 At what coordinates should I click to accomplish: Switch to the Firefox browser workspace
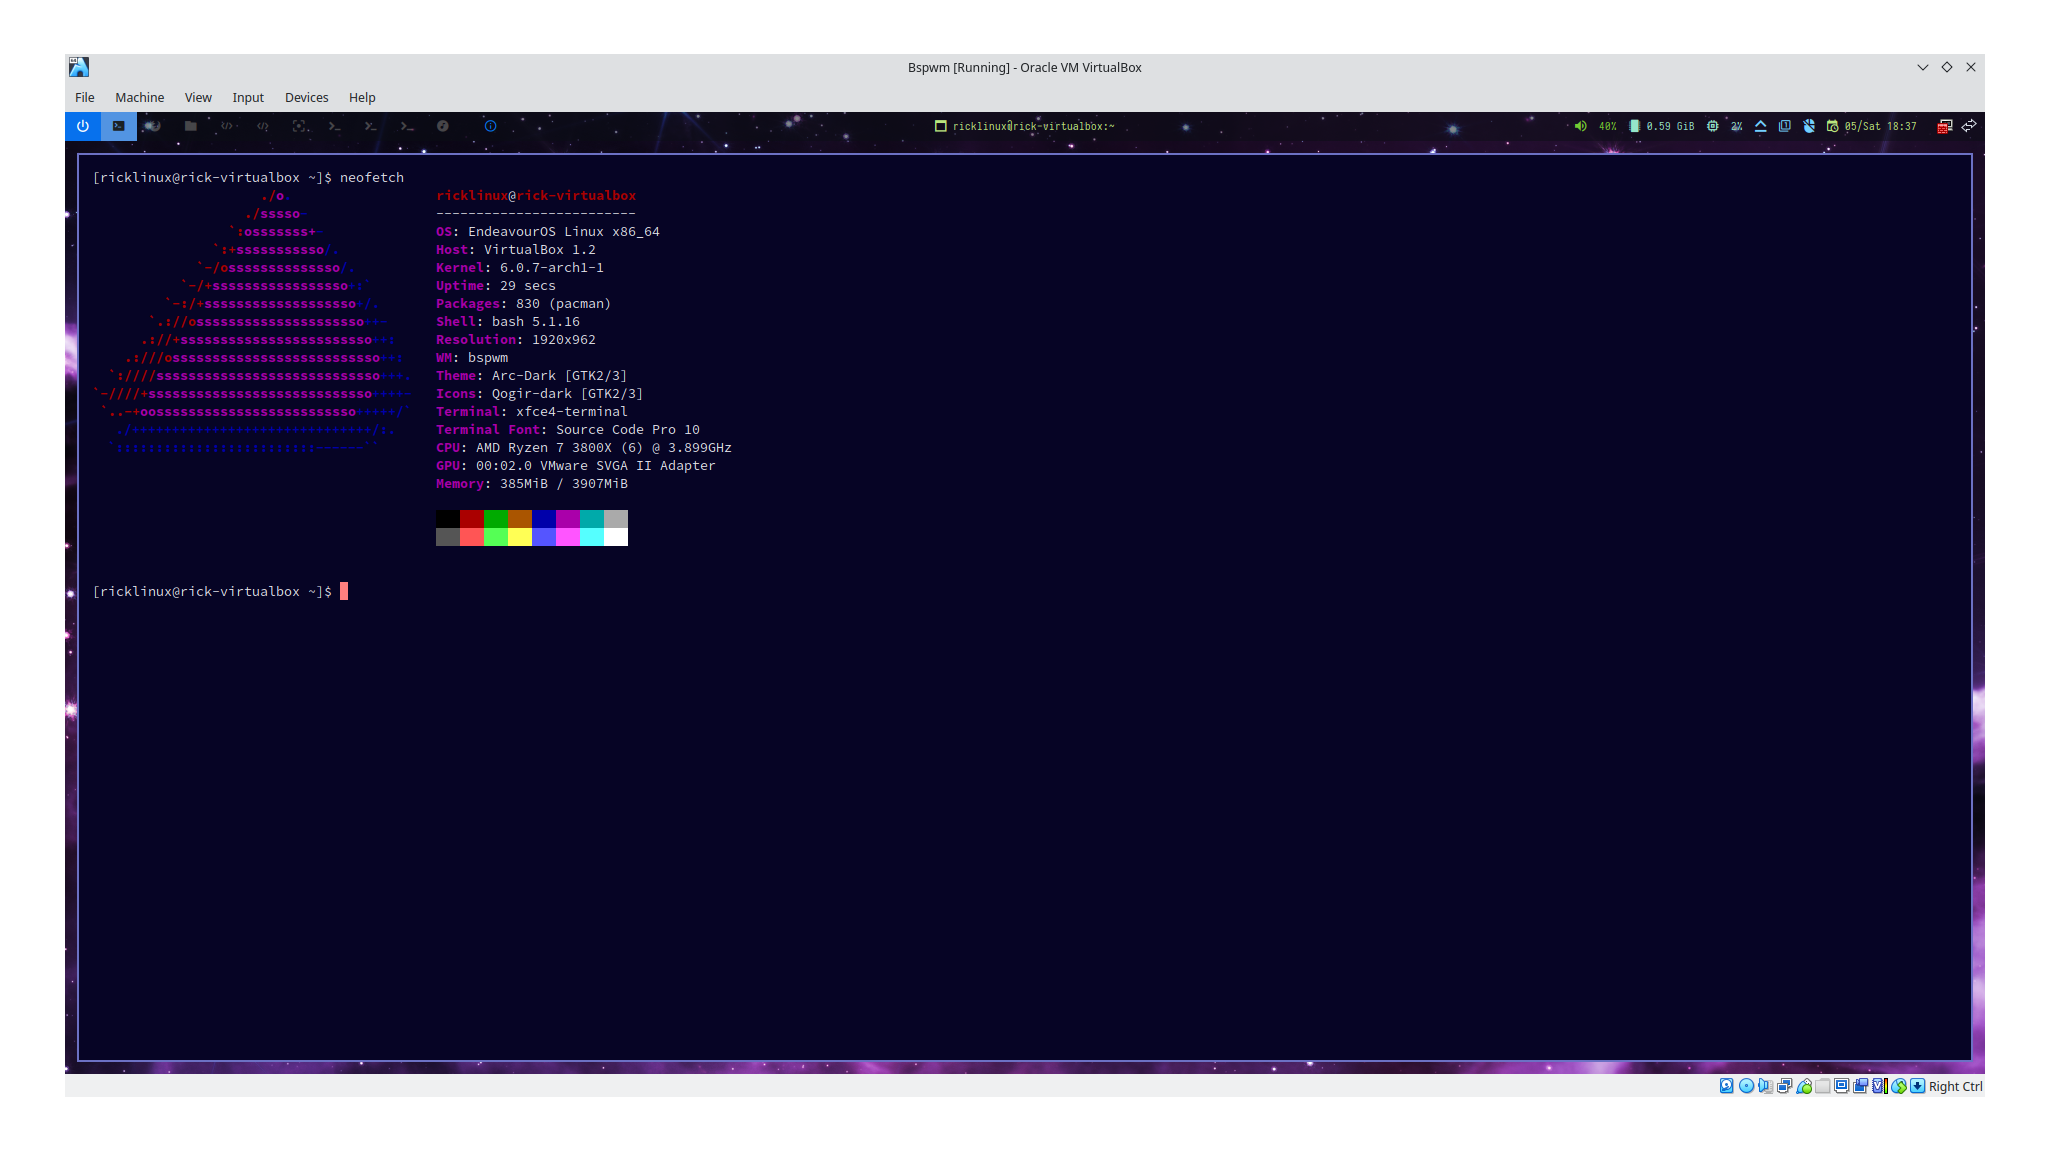coord(153,126)
